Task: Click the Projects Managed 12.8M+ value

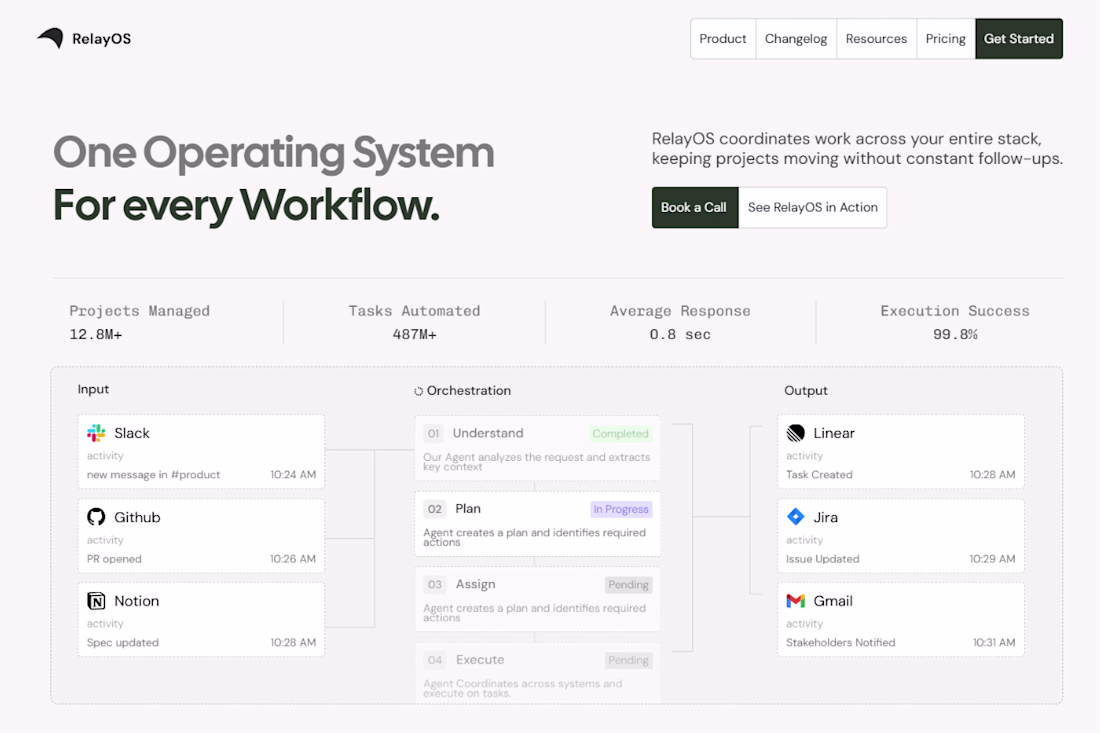Action: click(x=95, y=335)
